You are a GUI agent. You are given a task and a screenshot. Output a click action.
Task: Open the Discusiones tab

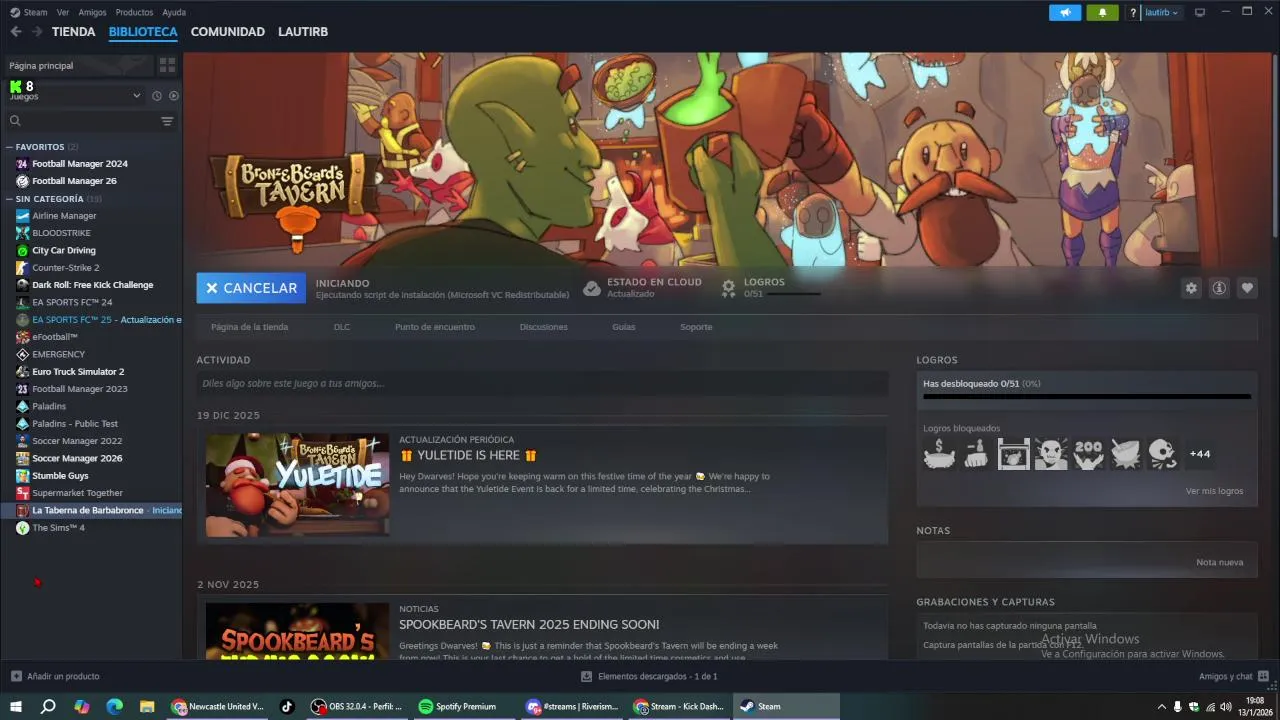[x=543, y=327]
